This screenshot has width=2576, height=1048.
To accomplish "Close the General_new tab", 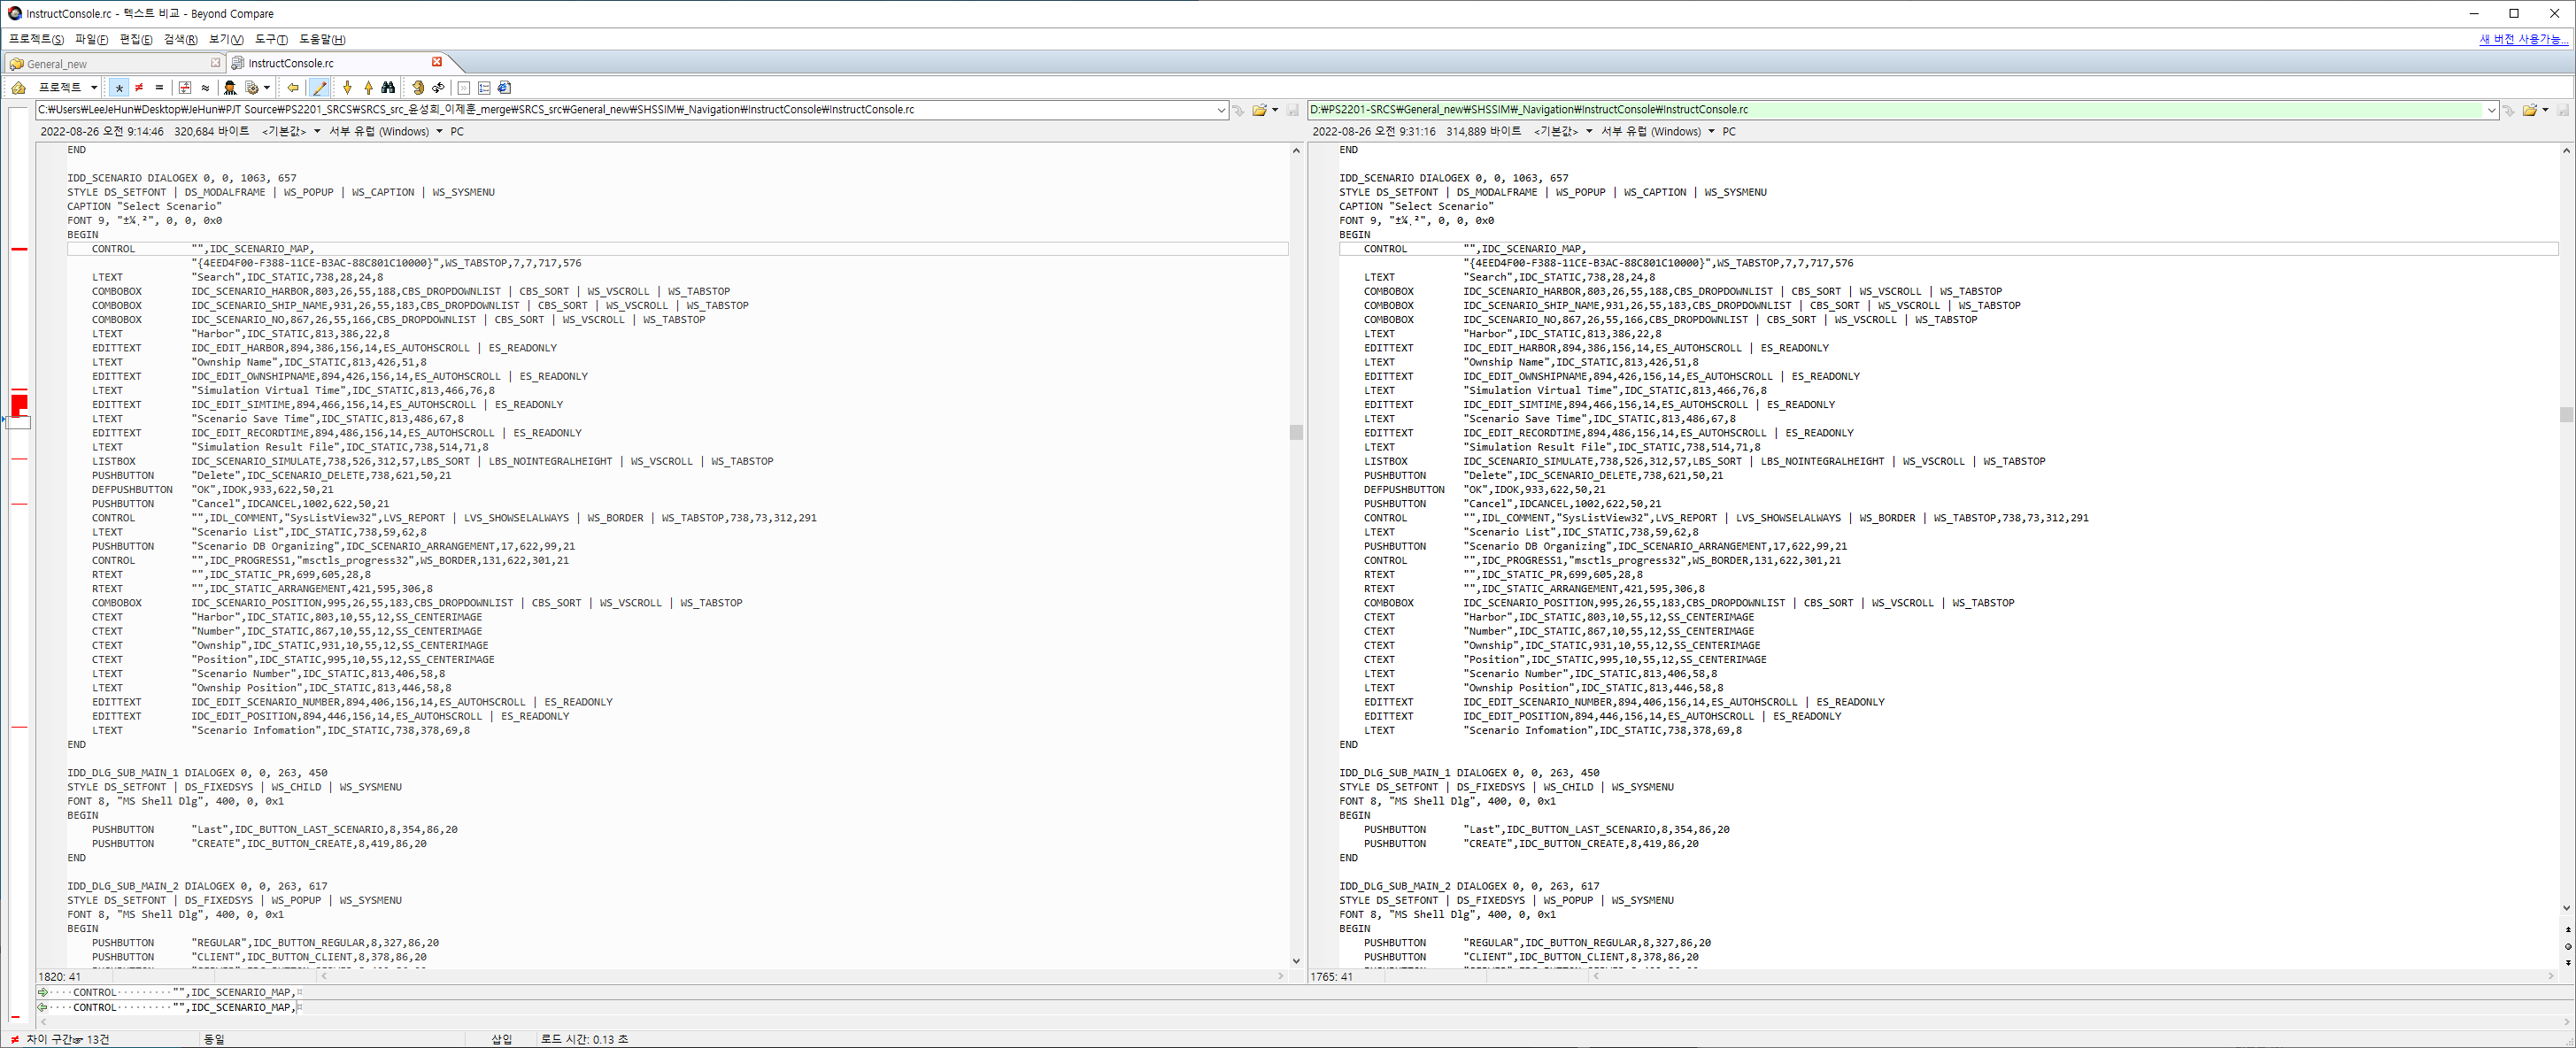I will (x=215, y=63).
